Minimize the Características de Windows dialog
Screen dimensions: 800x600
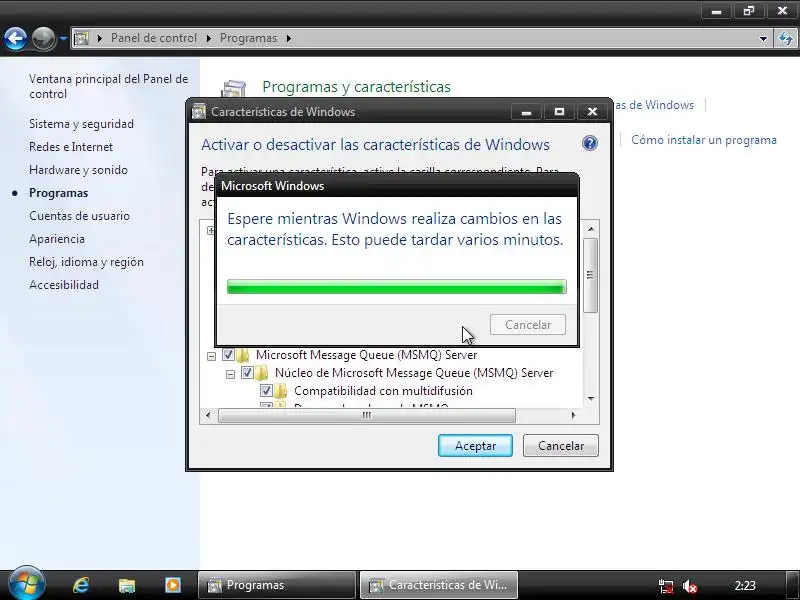527,112
